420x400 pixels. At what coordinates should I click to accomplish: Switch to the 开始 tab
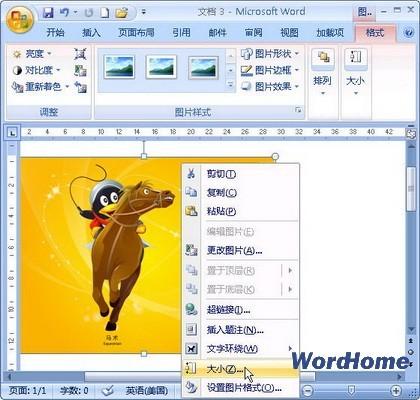55,32
